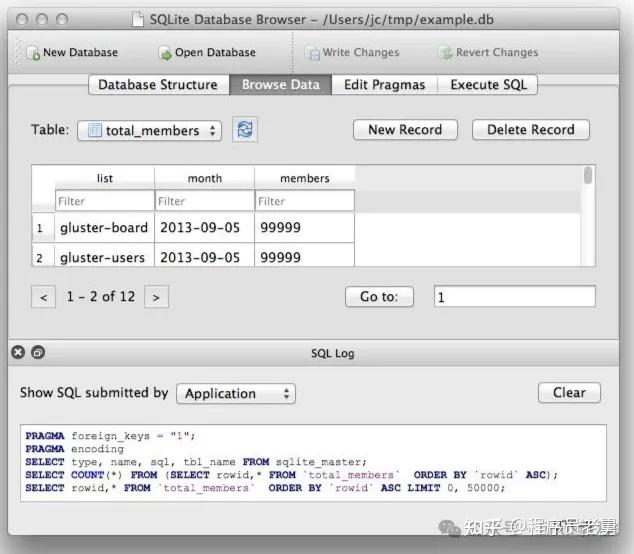Click the month column filter field
634x554 pixels.
click(x=205, y=201)
